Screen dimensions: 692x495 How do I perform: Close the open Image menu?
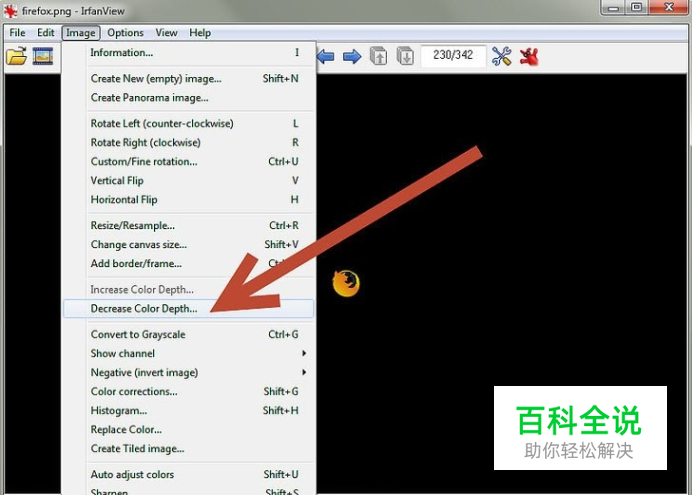(x=81, y=33)
